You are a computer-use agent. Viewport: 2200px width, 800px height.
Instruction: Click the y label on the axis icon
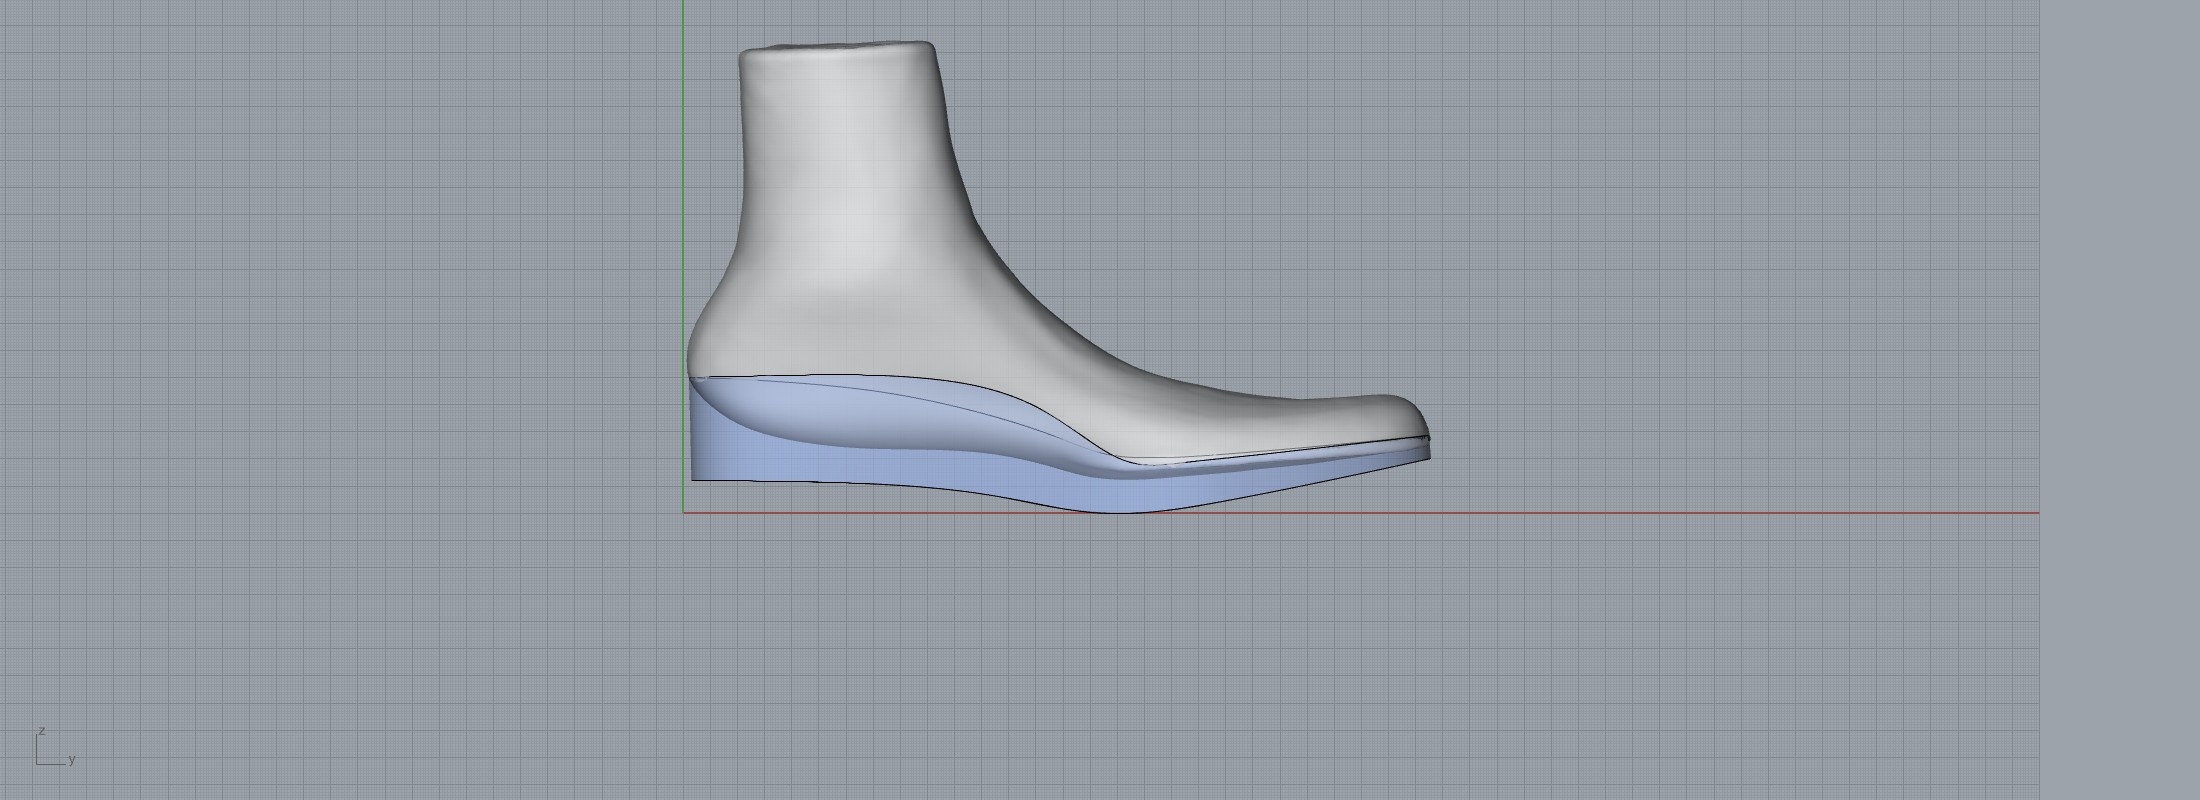[72, 760]
